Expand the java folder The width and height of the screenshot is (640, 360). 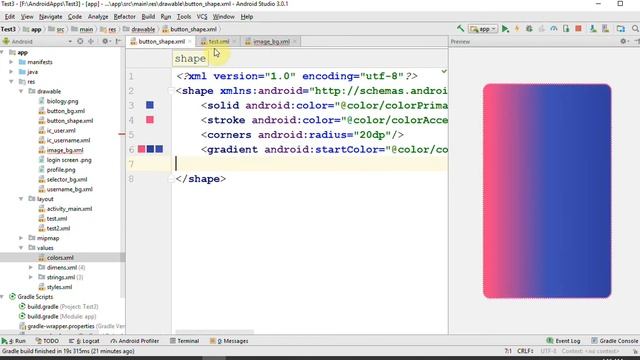click(11, 72)
